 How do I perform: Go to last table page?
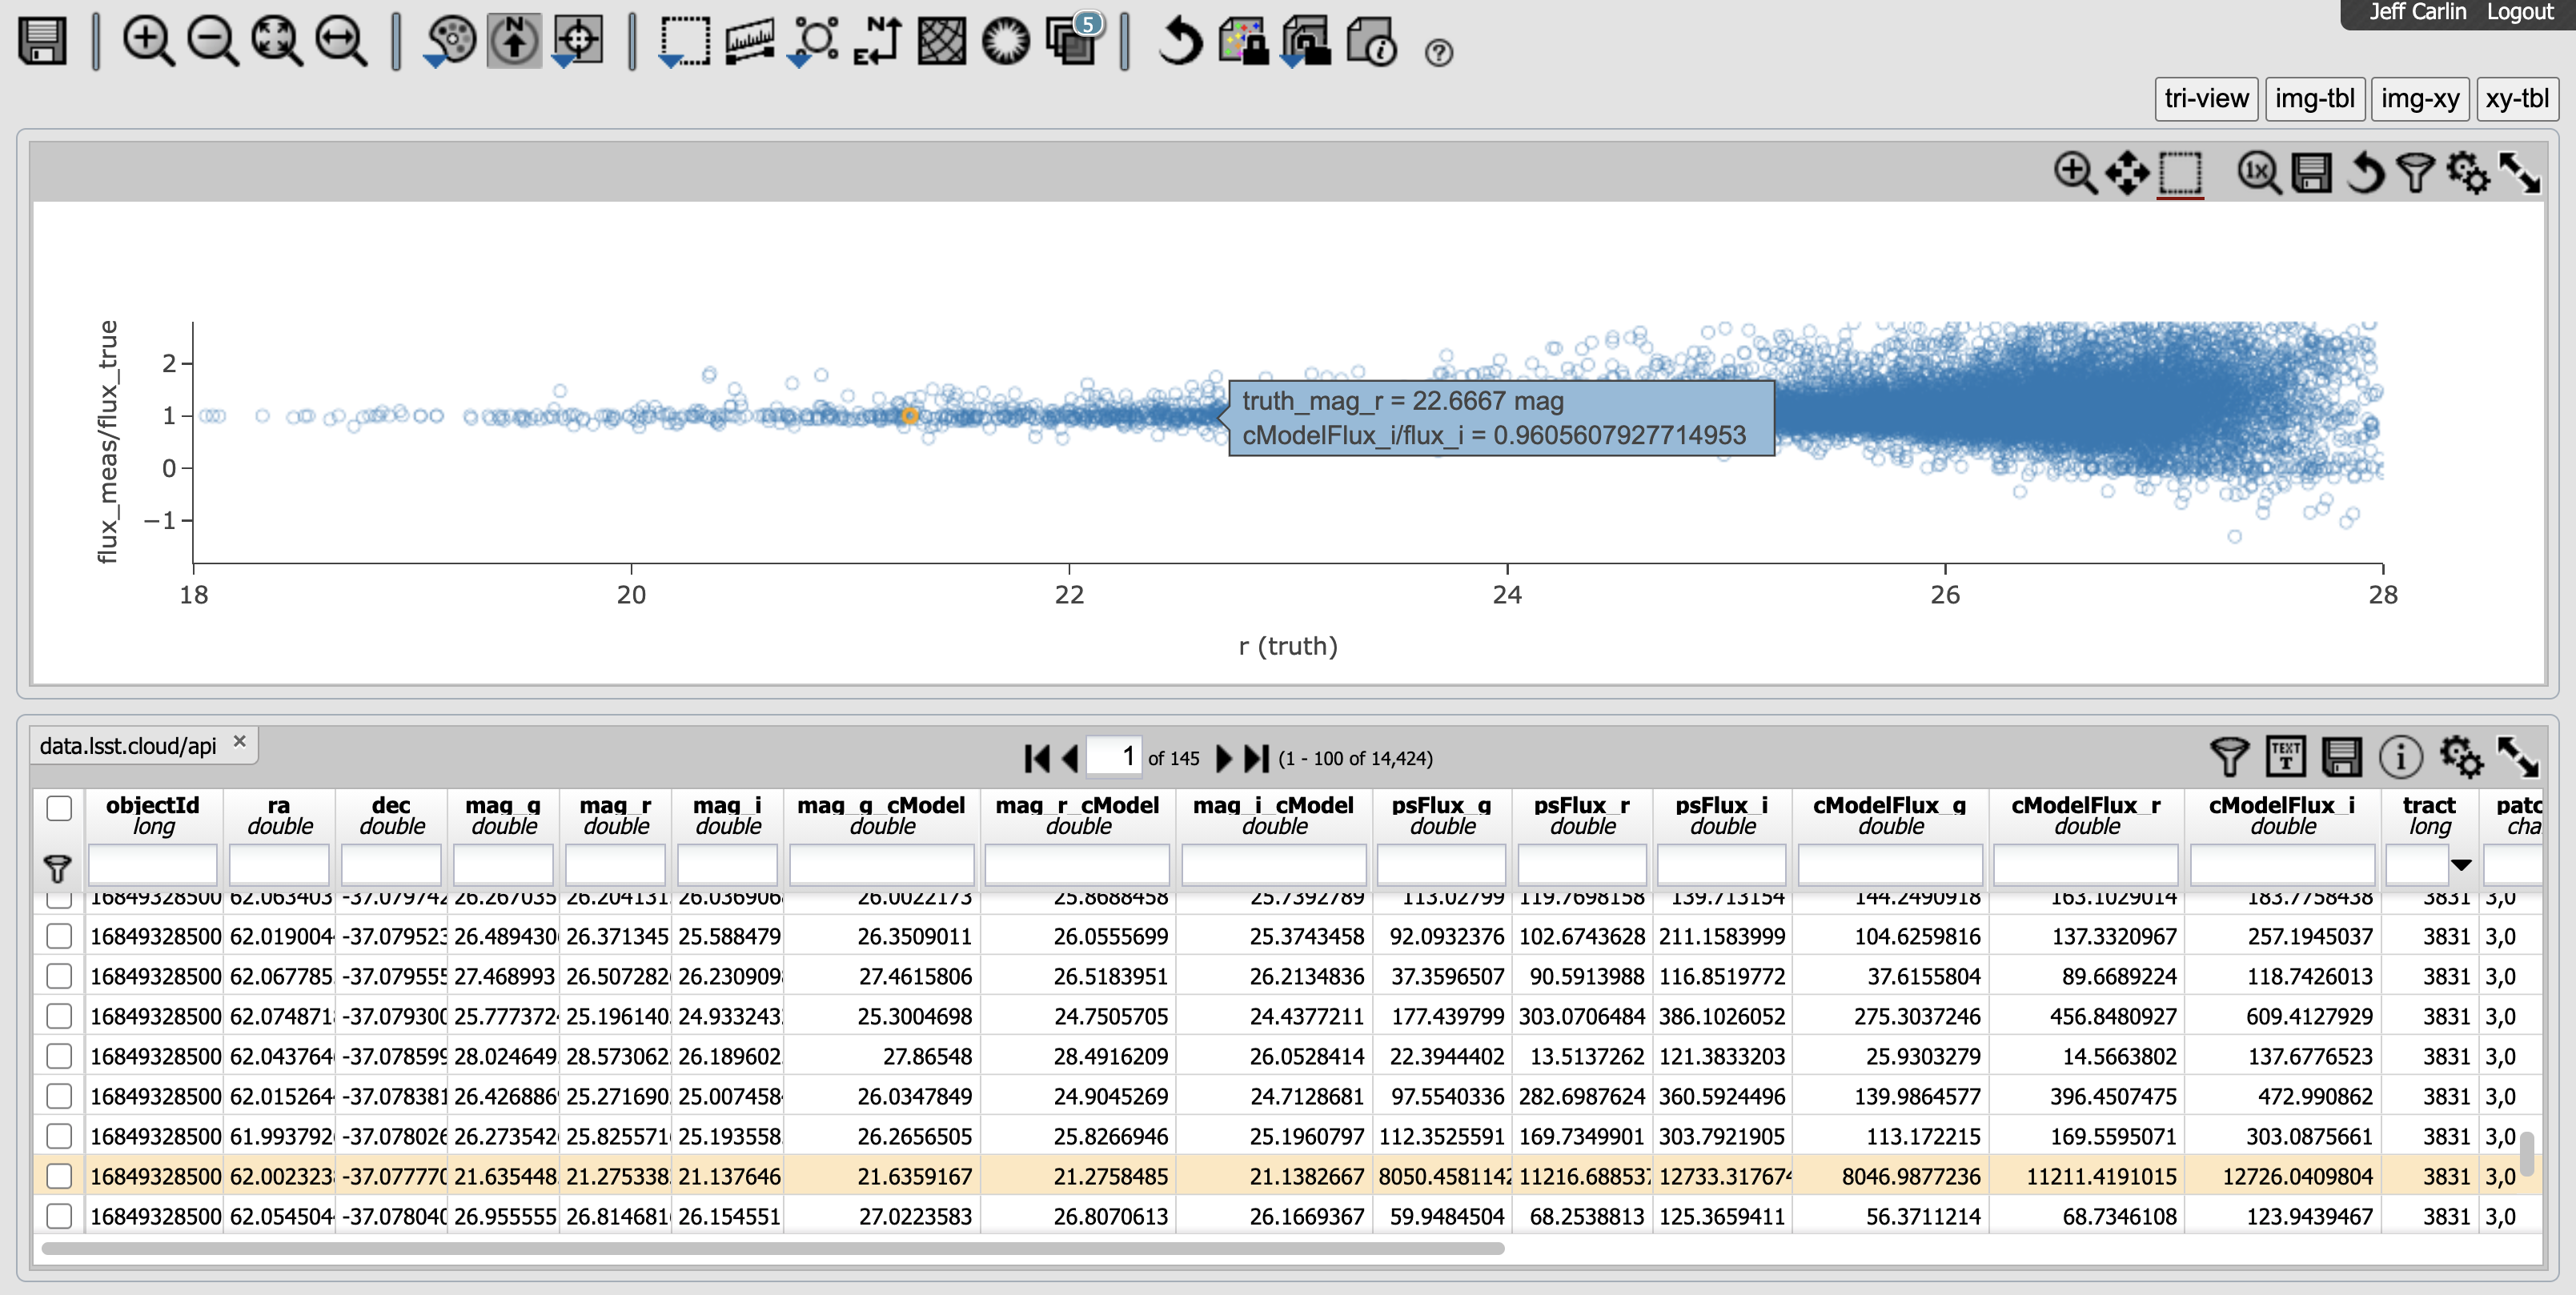1256,758
